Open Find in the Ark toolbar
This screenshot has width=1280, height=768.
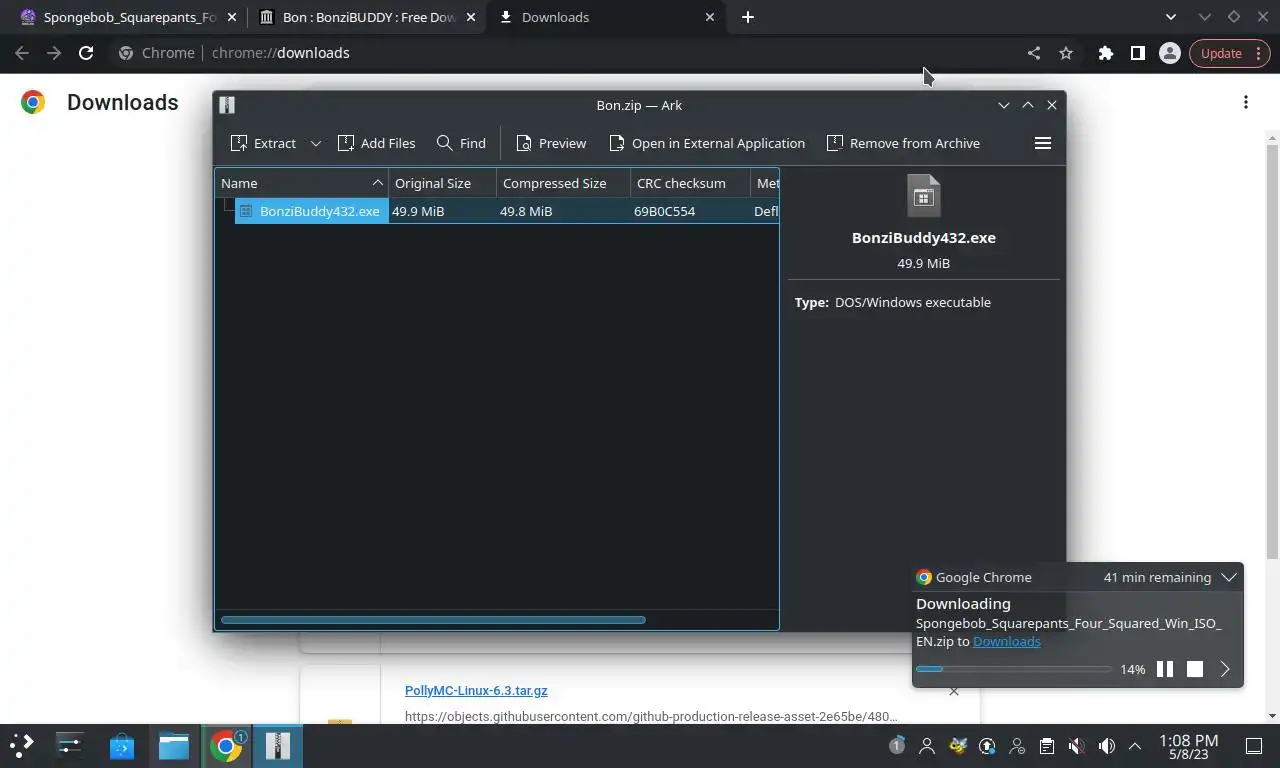[461, 143]
